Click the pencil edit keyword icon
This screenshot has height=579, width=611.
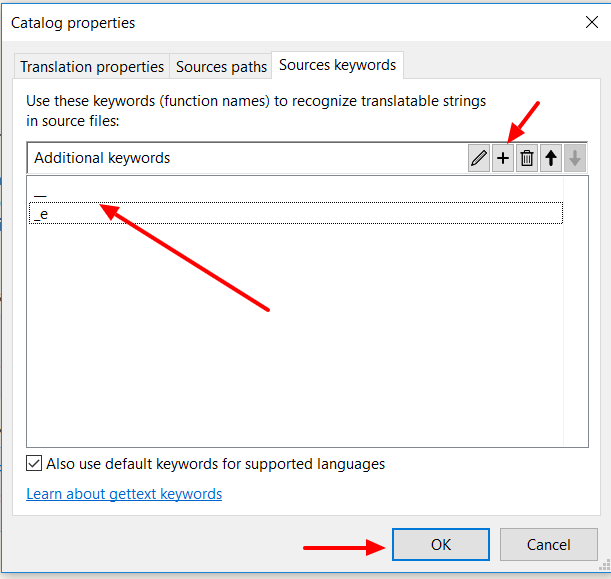pyautogui.click(x=479, y=158)
